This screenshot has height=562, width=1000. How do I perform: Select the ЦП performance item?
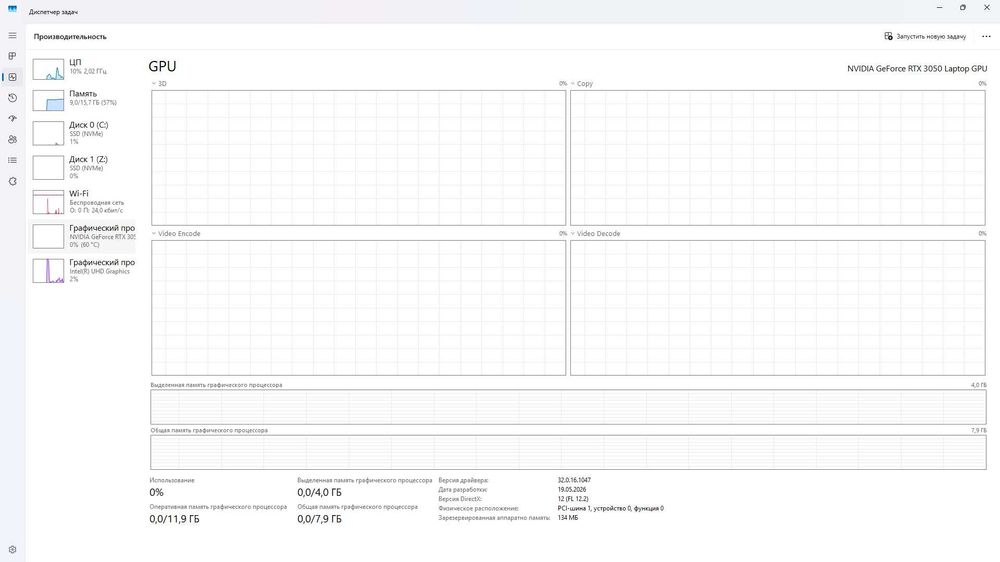pyautogui.click(x=82, y=68)
